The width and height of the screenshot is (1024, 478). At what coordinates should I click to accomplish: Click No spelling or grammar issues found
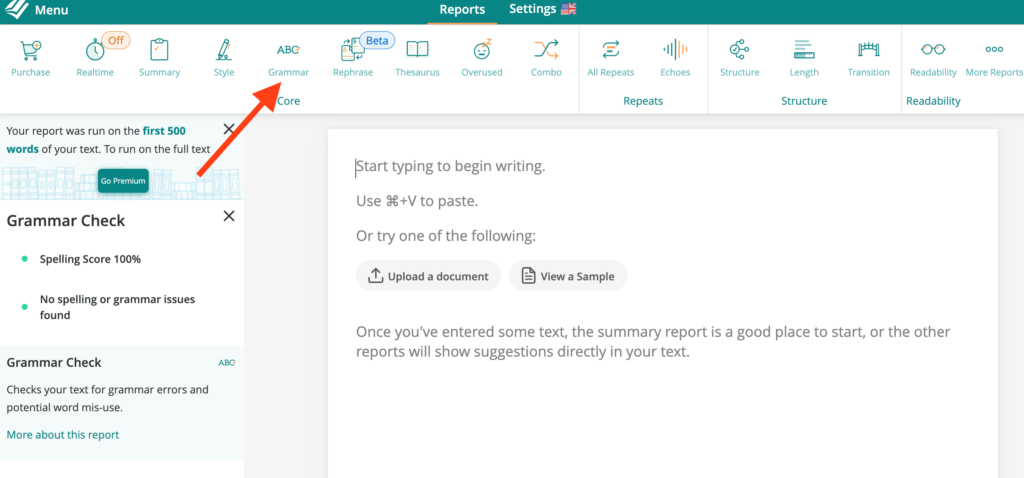(117, 307)
